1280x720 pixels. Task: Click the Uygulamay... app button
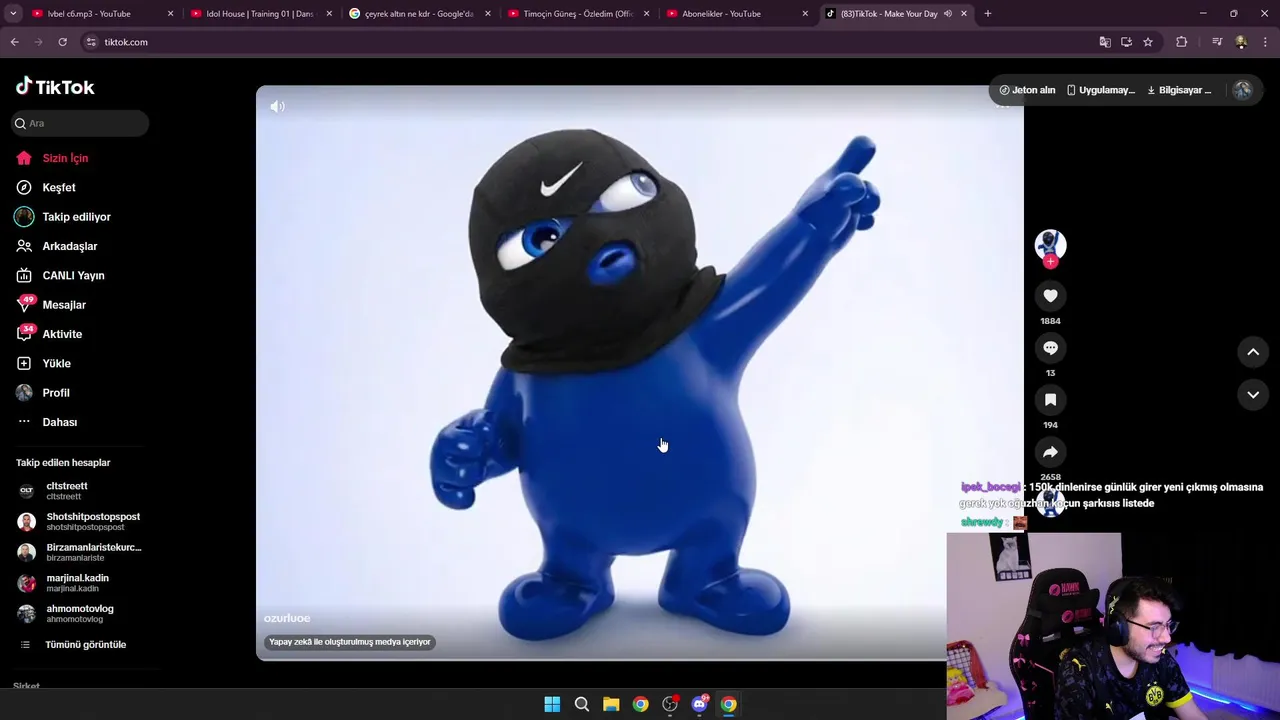tap(1100, 90)
